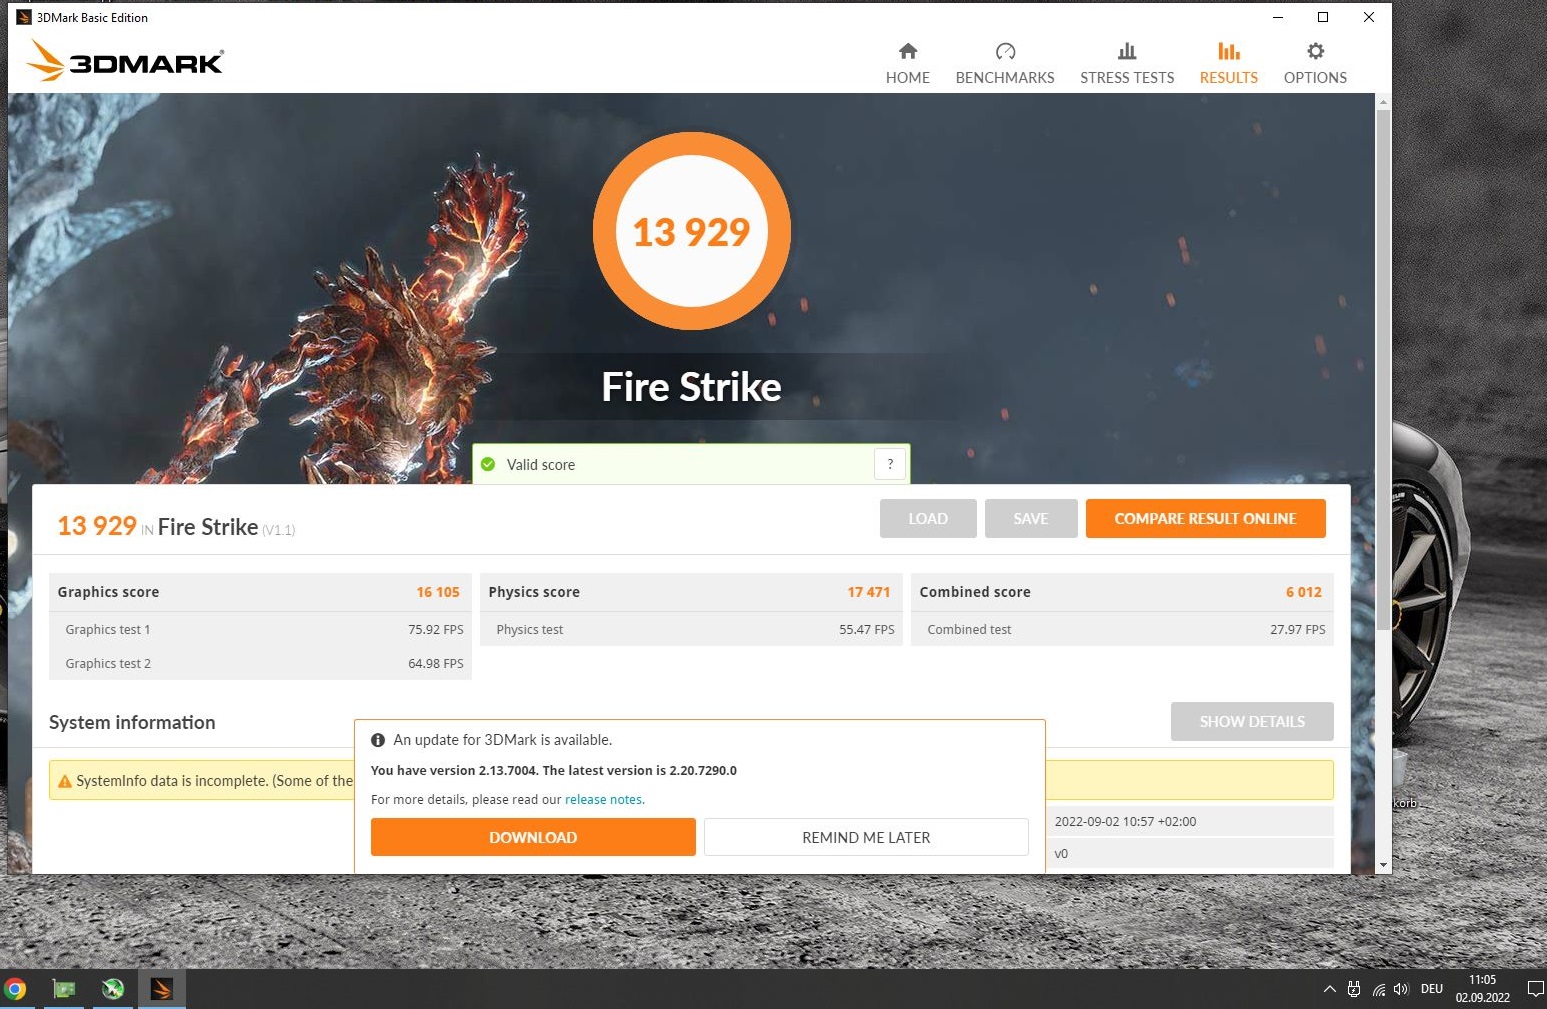Select the Physics test row
Viewport: 1547px width, 1009px height.
(x=691, y=629)
